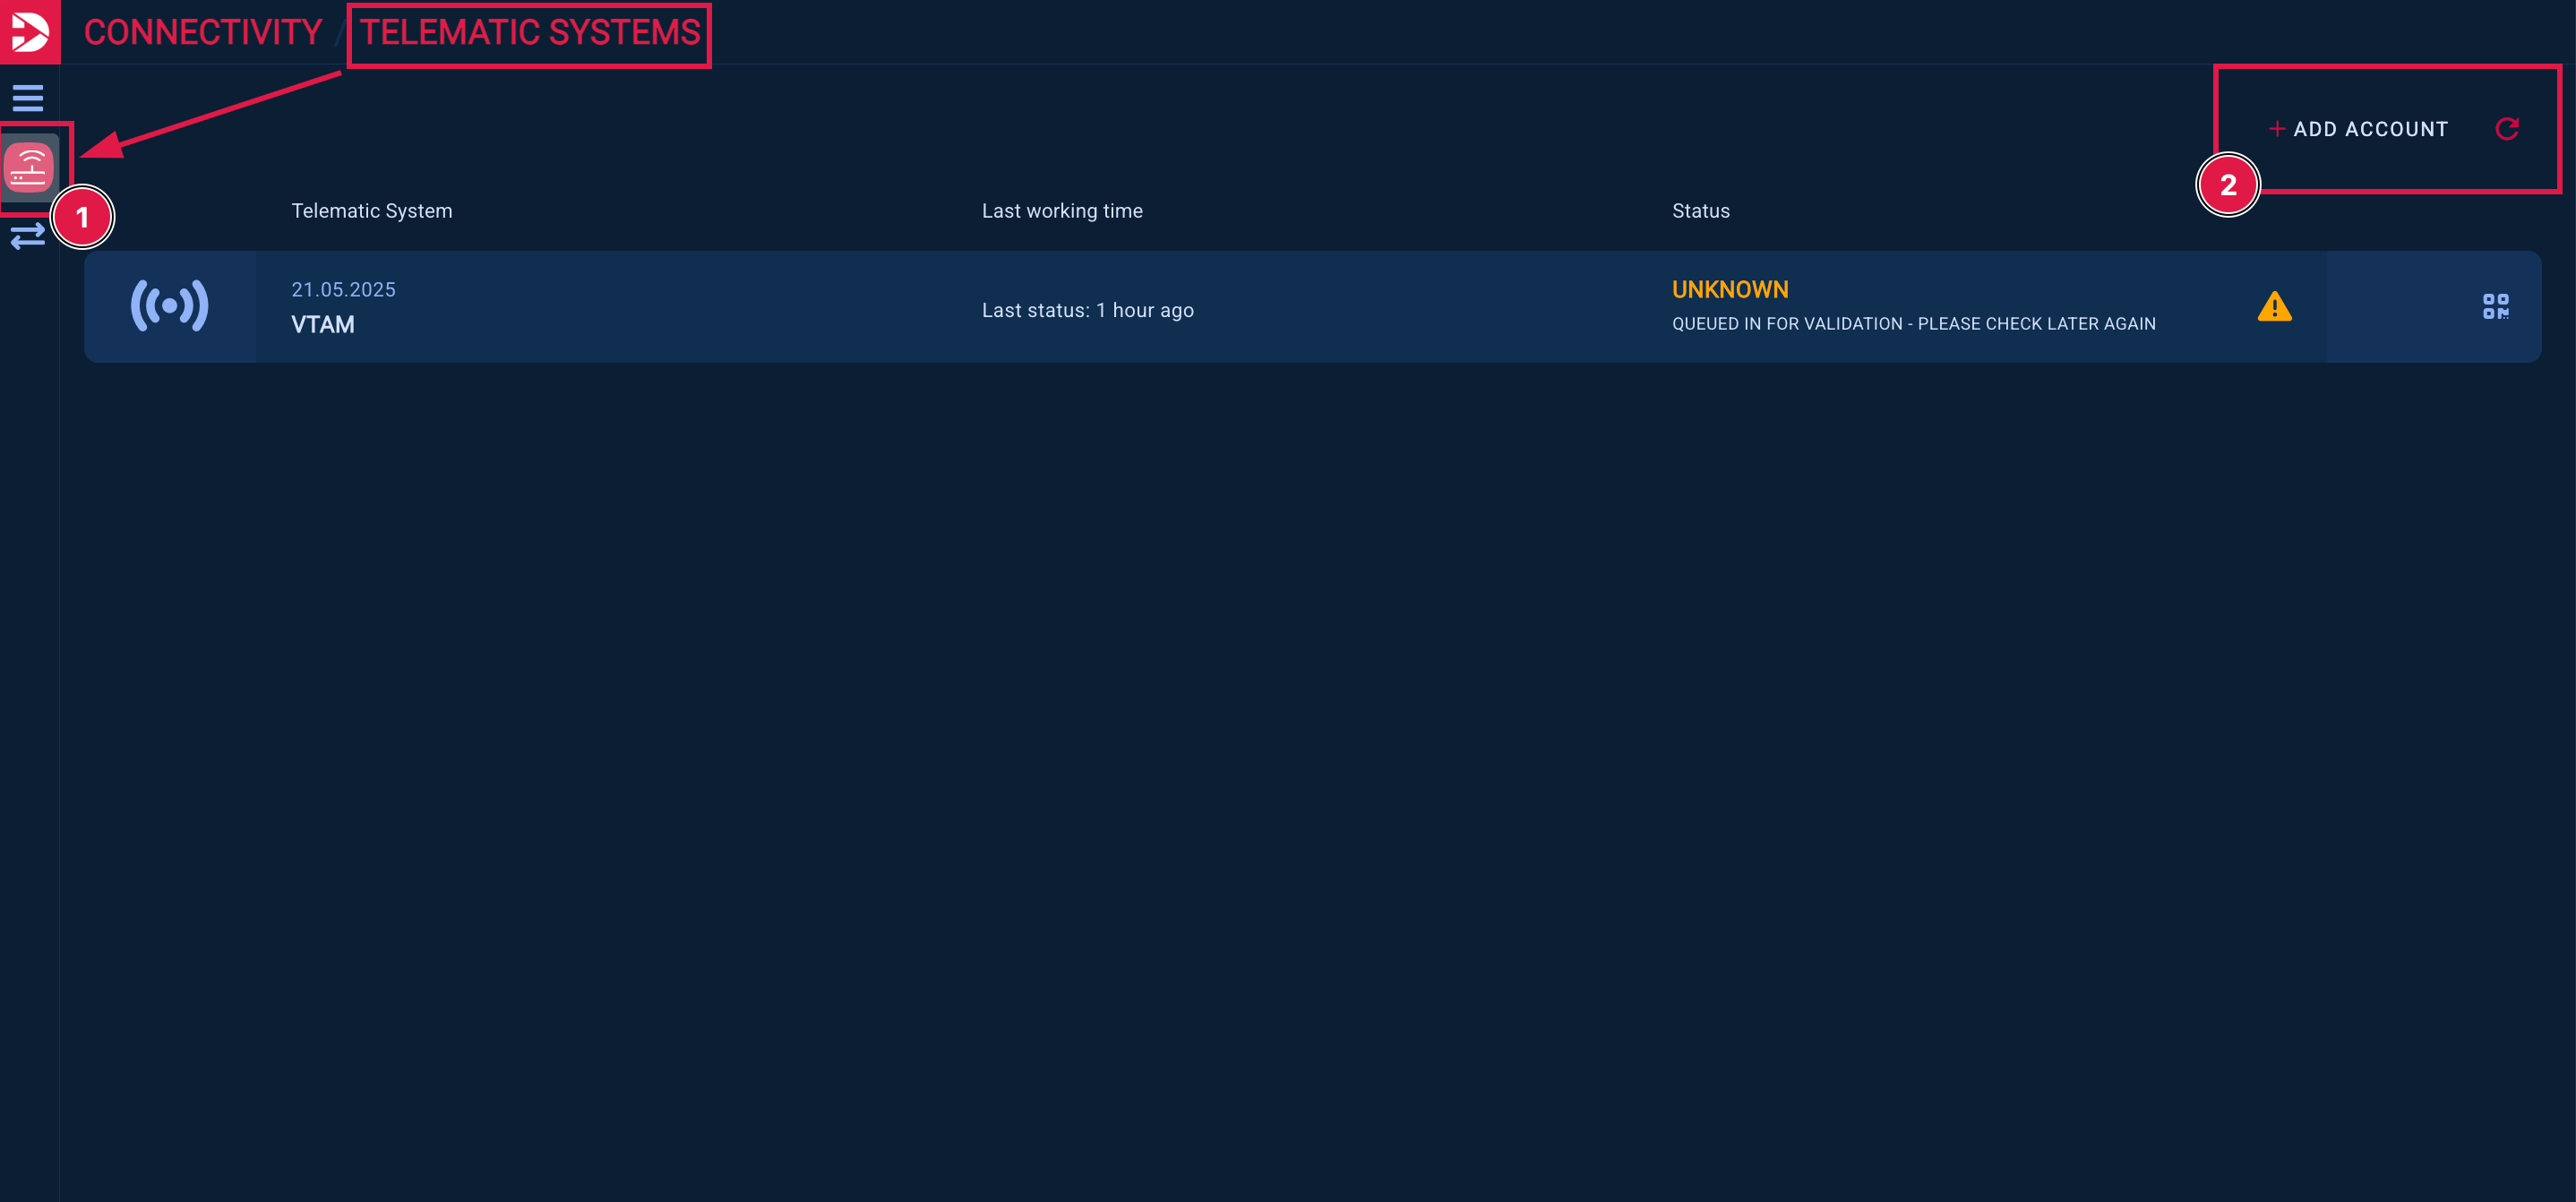Click the orange warning triangle icon
The image size is (2576, 1202).
(x=2274, y=307)
